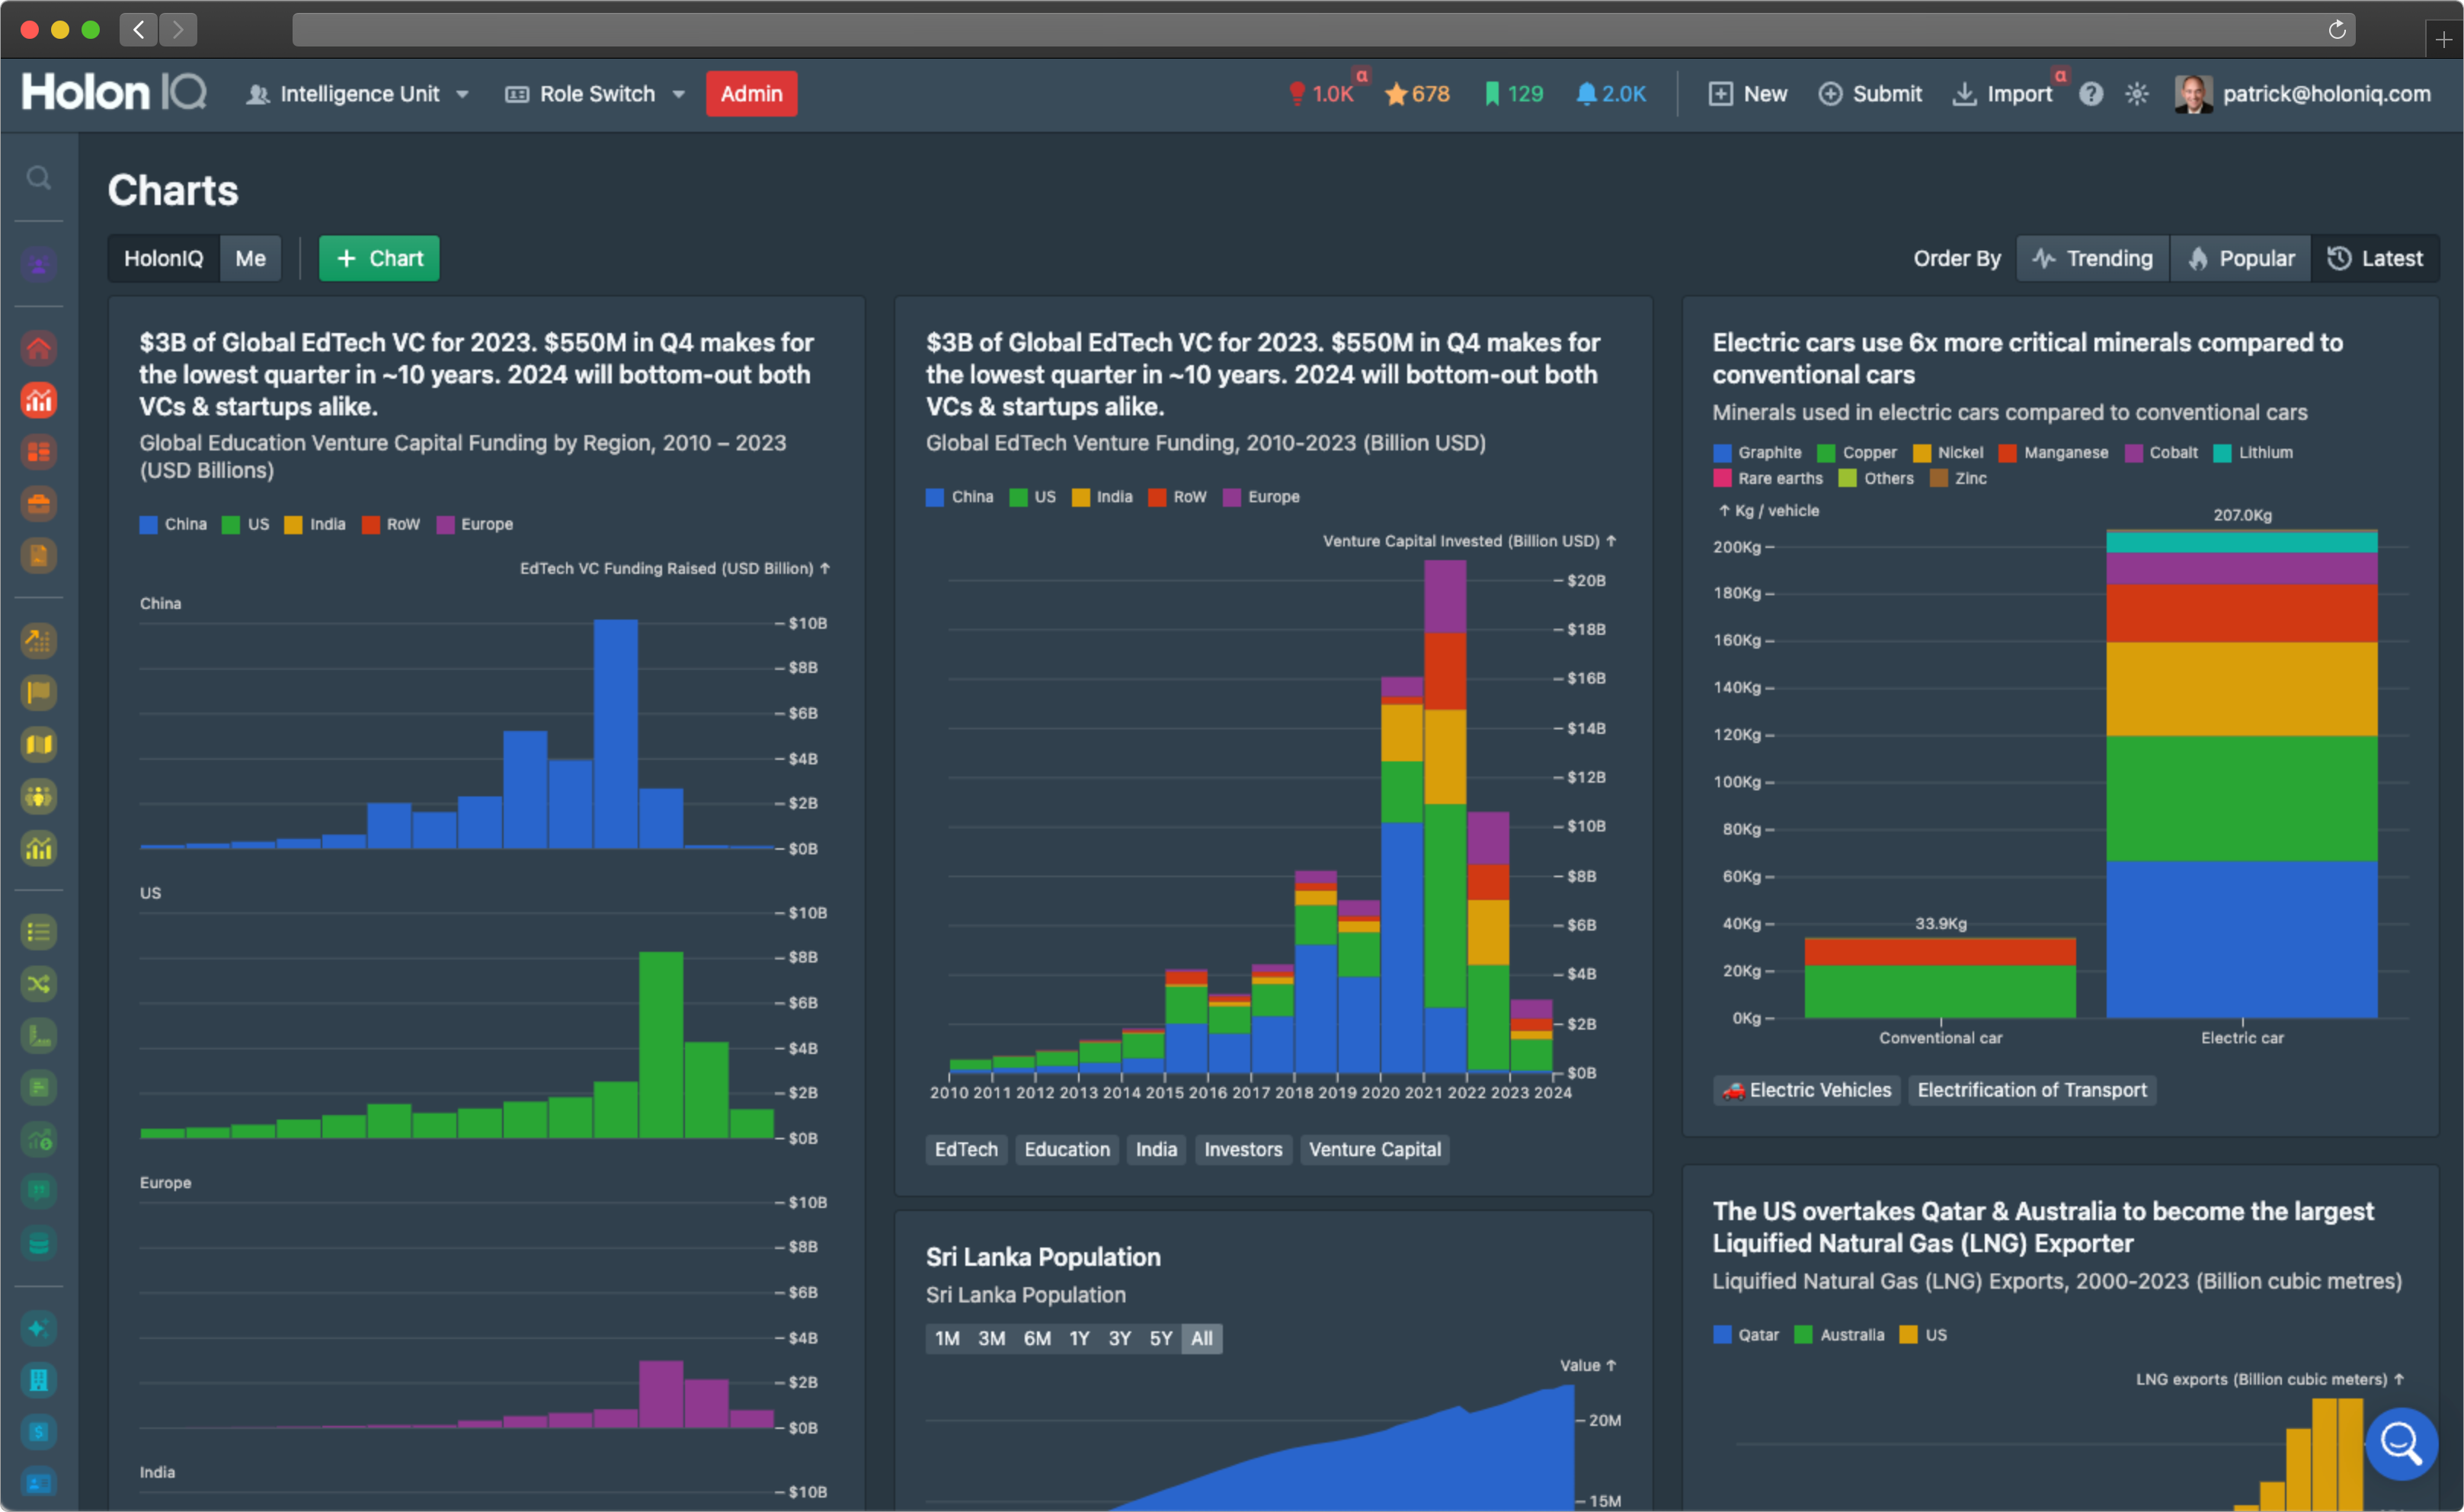
Task: Toggle light/dark theme sun icon
Action: (x=2136, y=94)
